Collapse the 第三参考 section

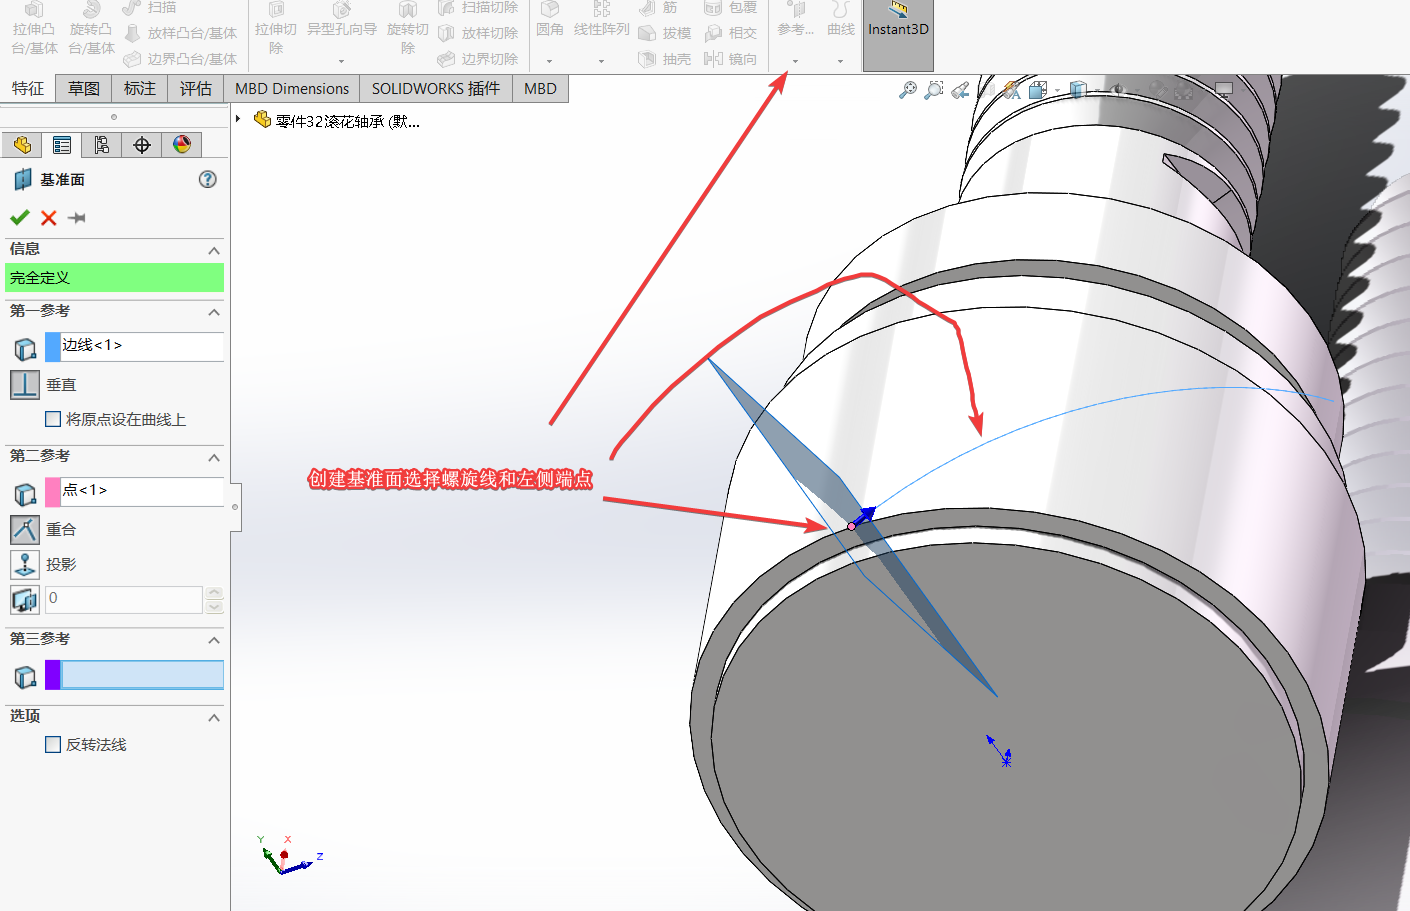[213, 640]
